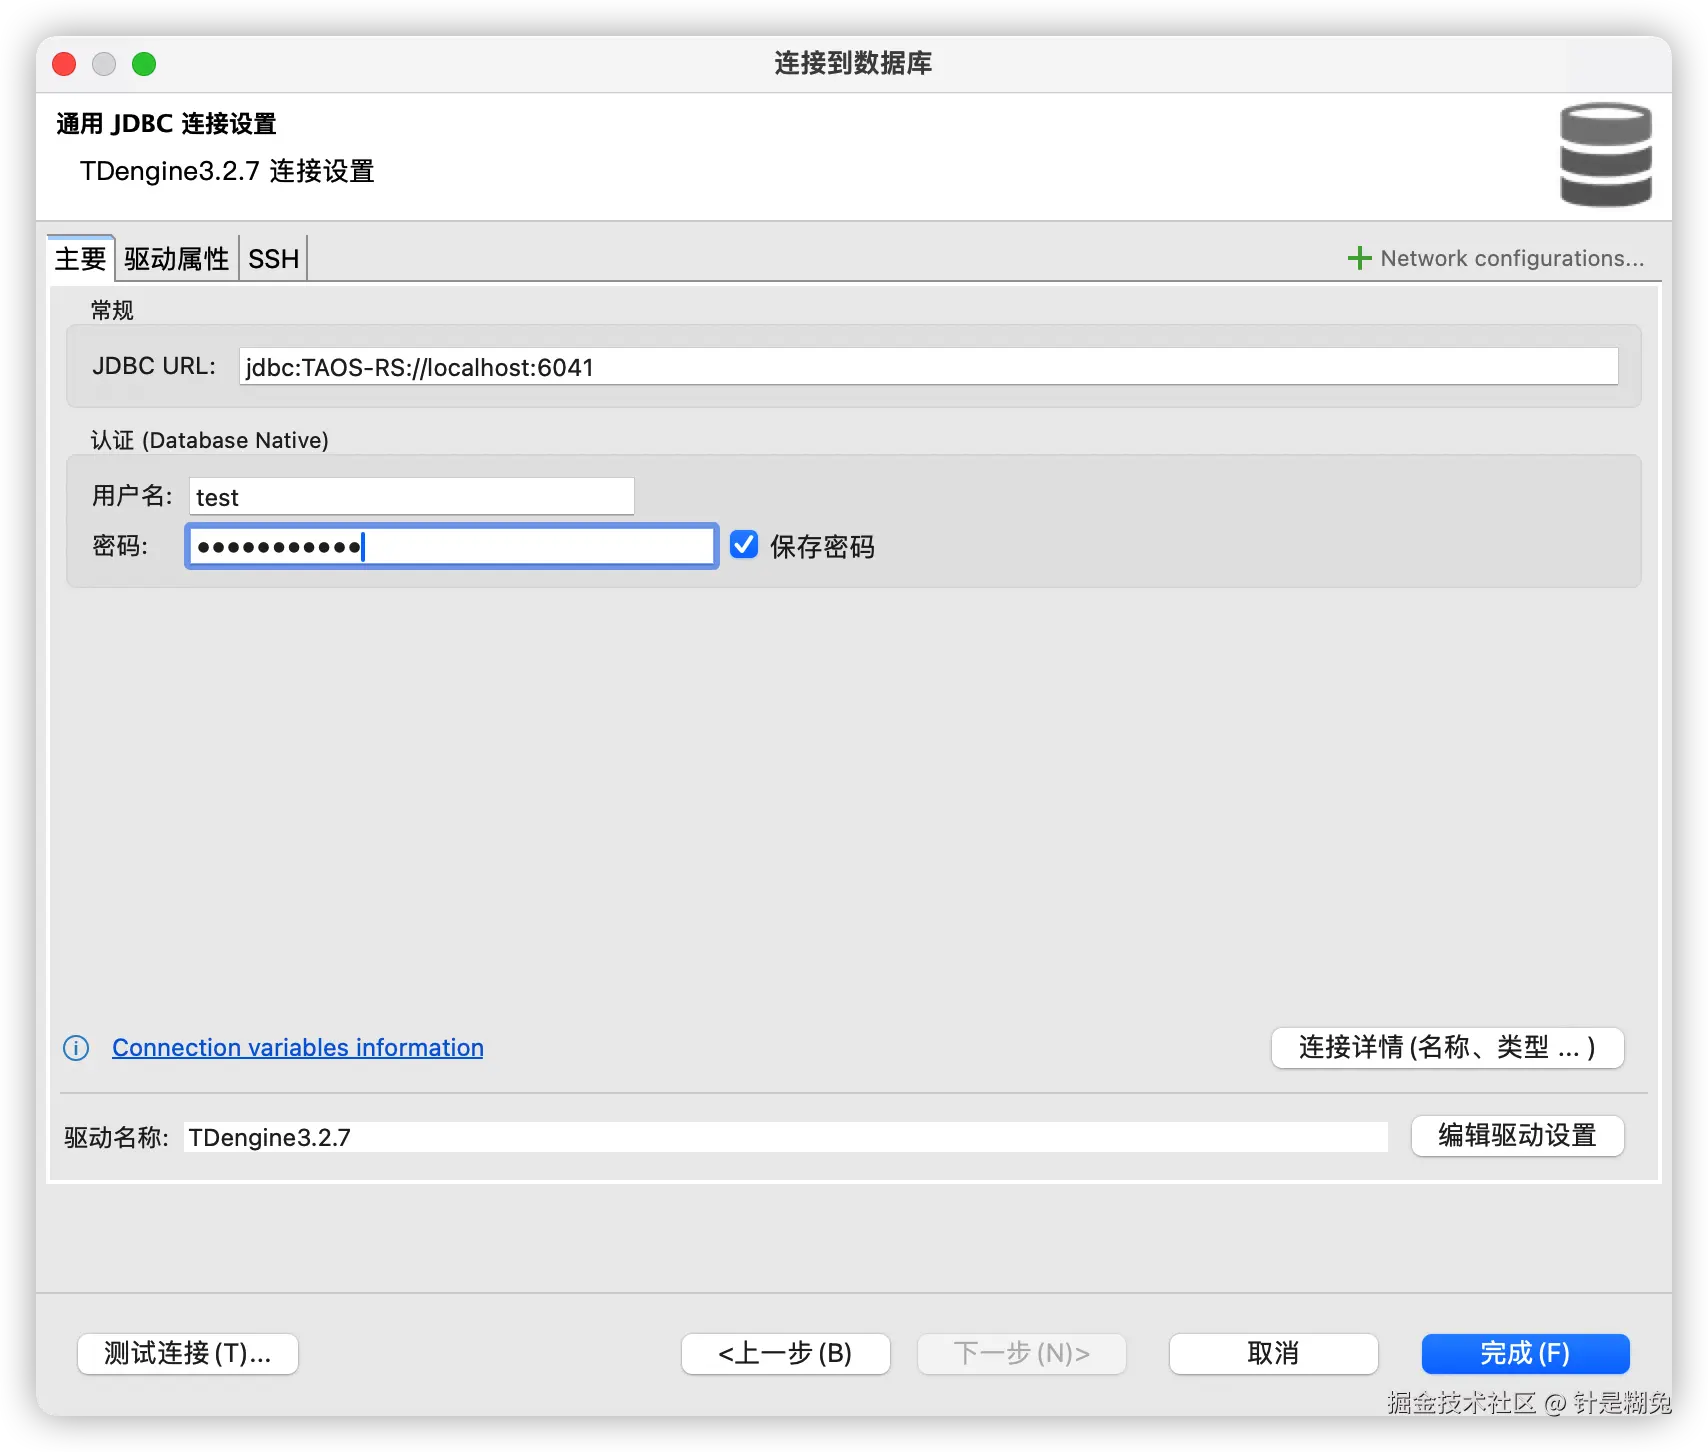
Task: Focus the 密码 password field
Action: [451, 546]
